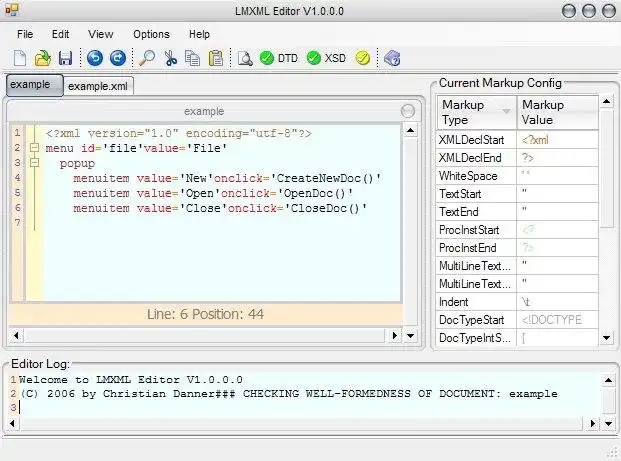
Task: Select the Indent markup row
Action: 517,302
